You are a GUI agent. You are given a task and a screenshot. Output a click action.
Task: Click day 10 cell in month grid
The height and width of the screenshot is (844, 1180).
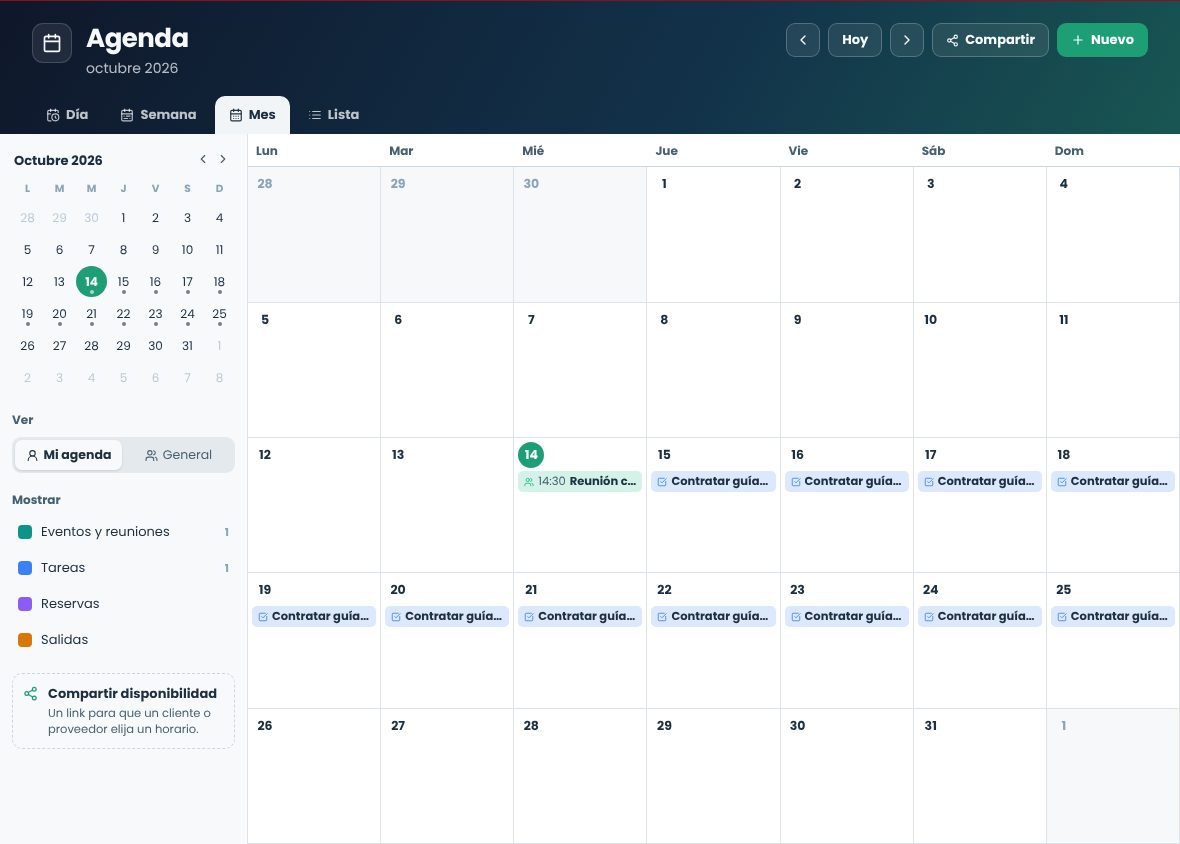point(980,370)
